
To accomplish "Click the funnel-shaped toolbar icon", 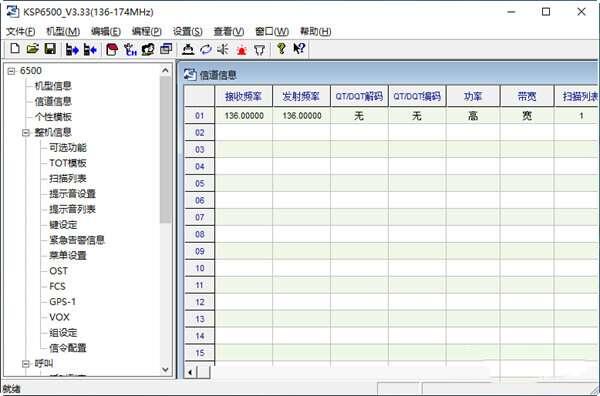I will click(259, 49).
